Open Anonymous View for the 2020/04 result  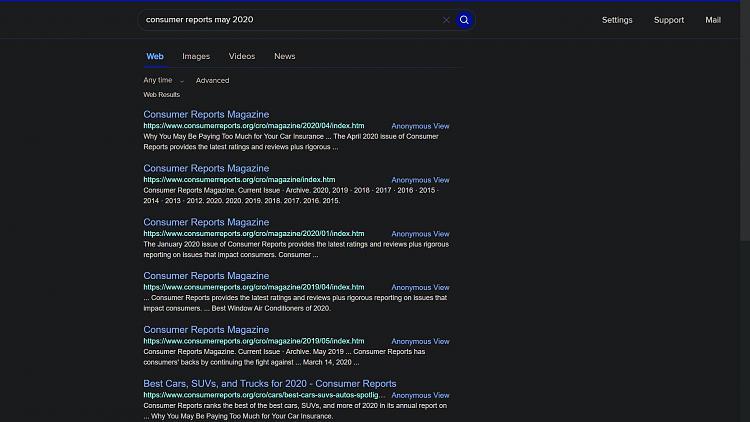(x=420, y=126)
